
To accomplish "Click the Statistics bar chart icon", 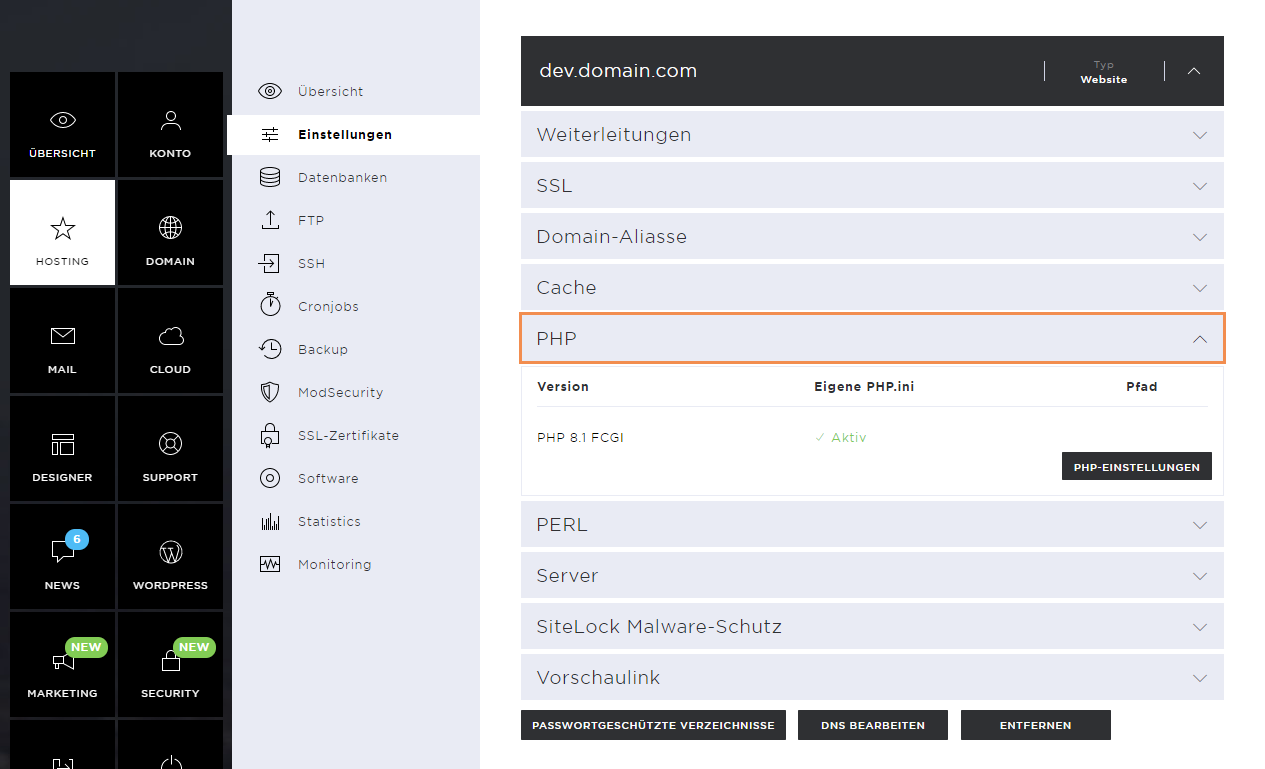I will (x=270, y=521).
